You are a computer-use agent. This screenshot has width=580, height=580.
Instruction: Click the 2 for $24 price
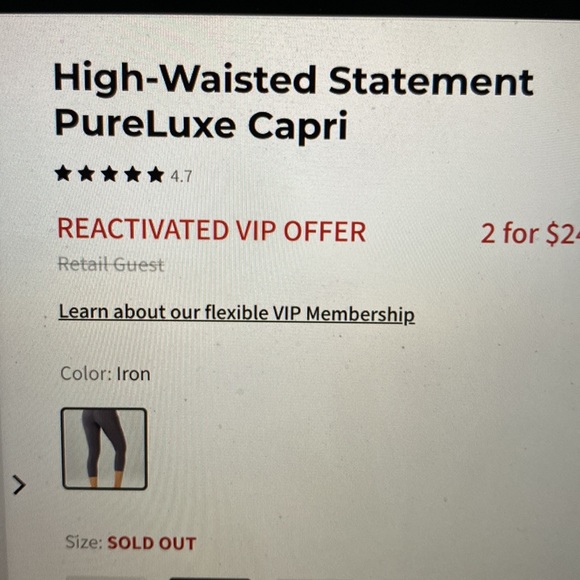[530, 235]
